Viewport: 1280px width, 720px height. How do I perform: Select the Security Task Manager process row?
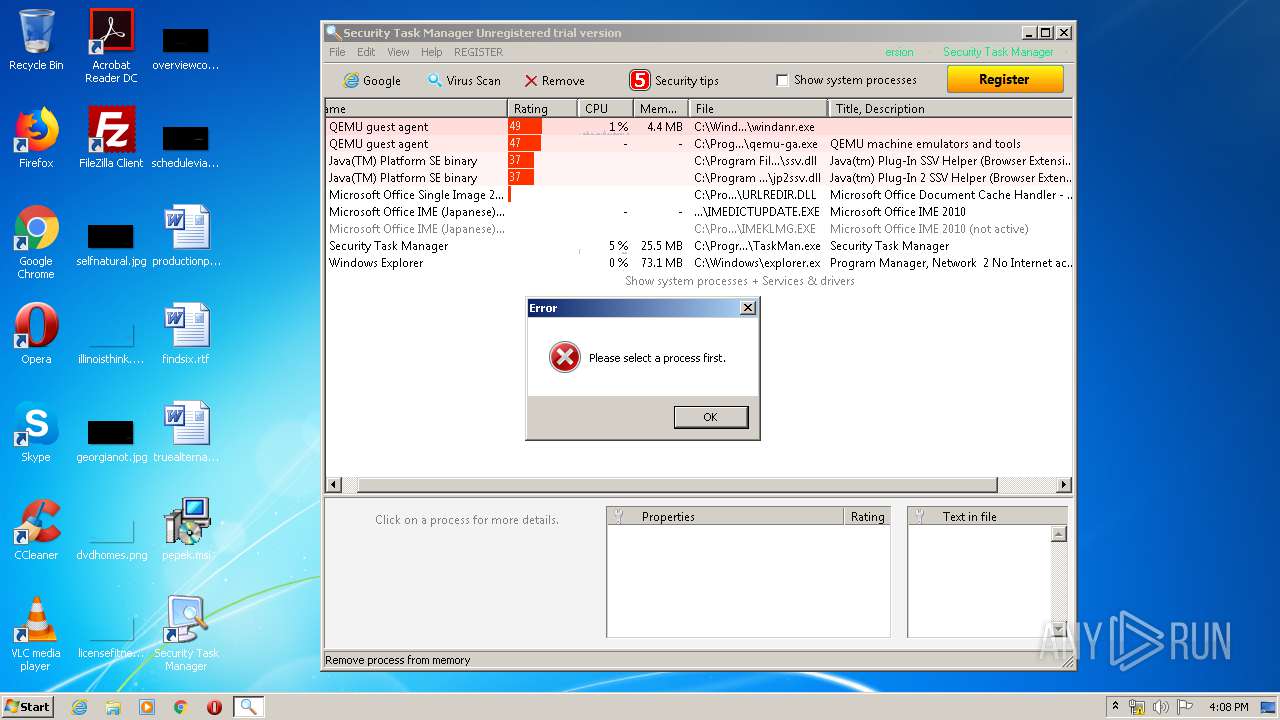pyautogui.click(x=699, y=246)
